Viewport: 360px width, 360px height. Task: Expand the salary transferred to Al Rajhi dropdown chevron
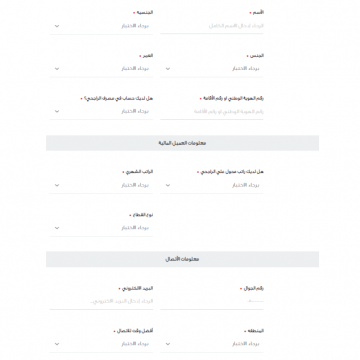pos(168,185)
